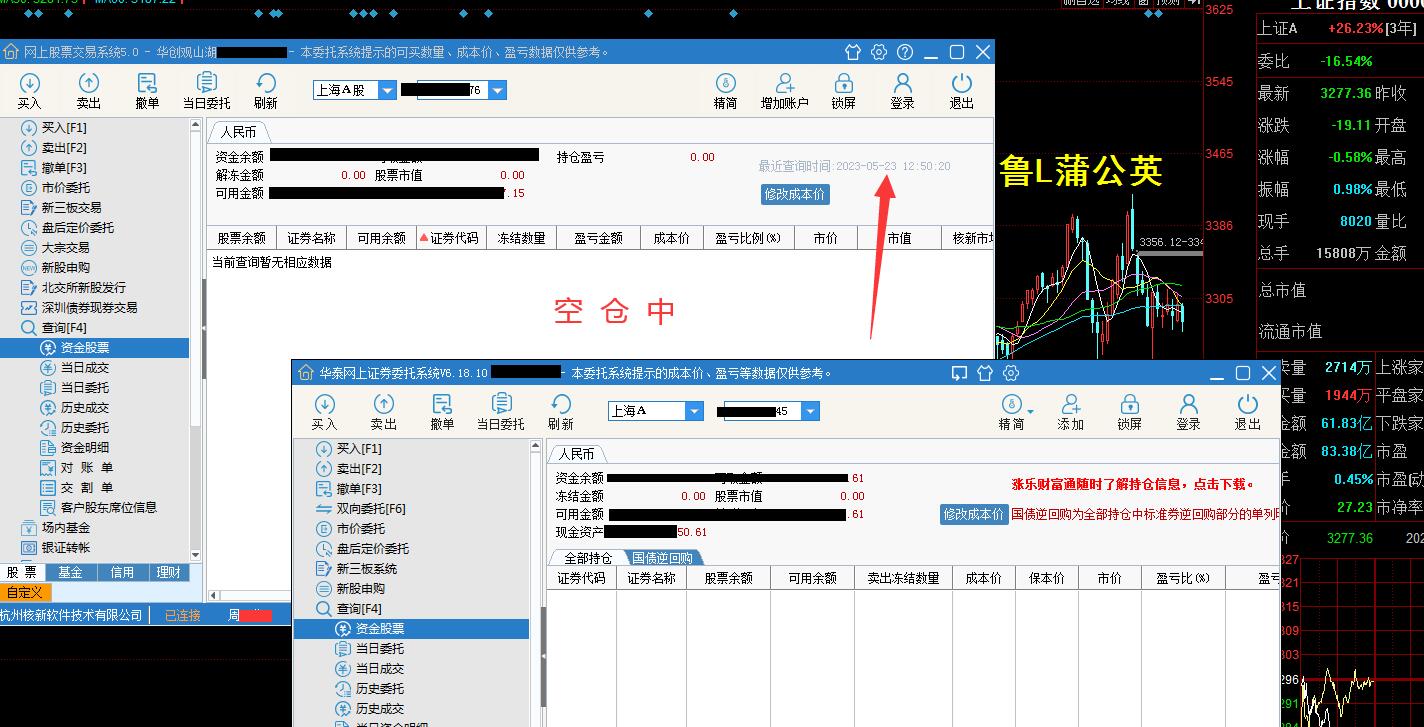Click 增加账户 icon in 华创 window
This screenshot has width=1424, height=727.
tap(785, 91)
